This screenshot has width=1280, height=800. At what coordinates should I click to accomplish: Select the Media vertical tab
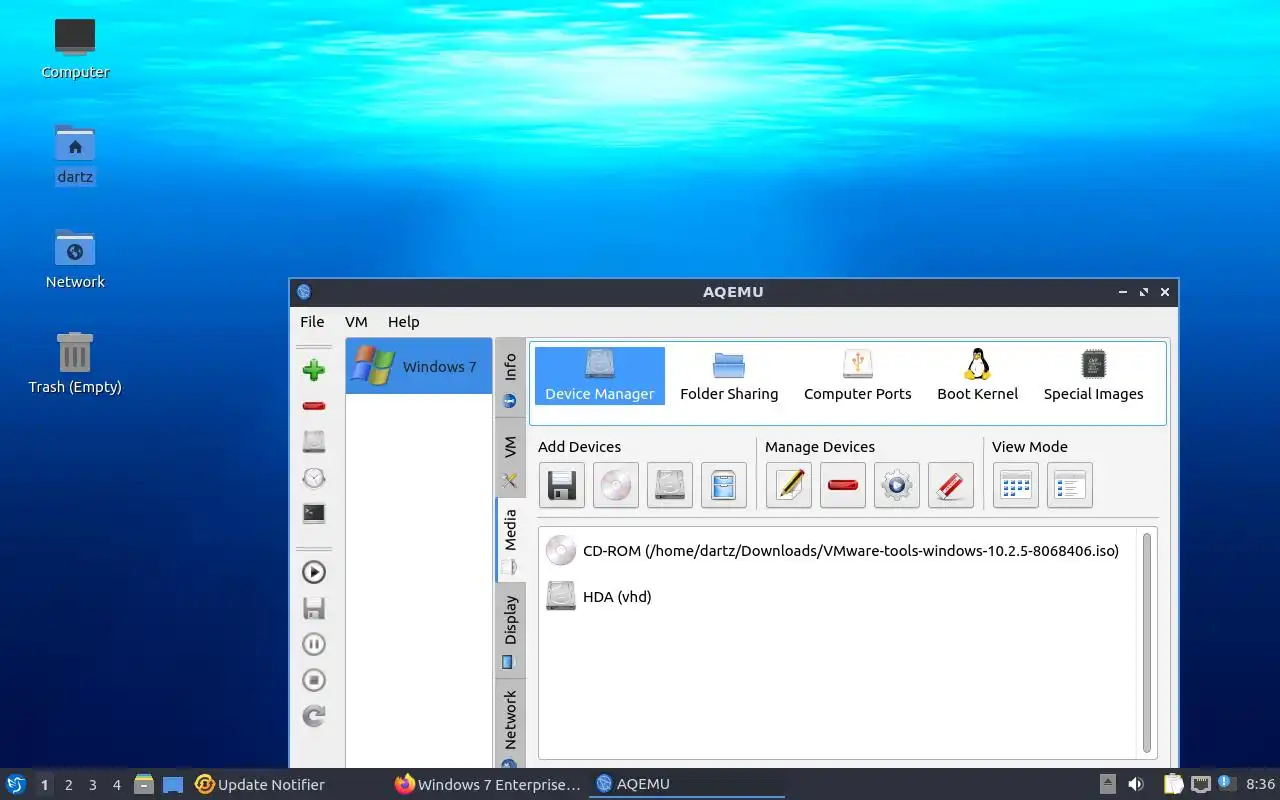[510, 541]
